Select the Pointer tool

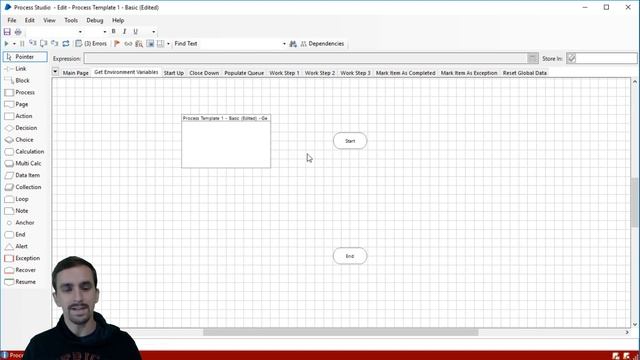coord(25,57)
